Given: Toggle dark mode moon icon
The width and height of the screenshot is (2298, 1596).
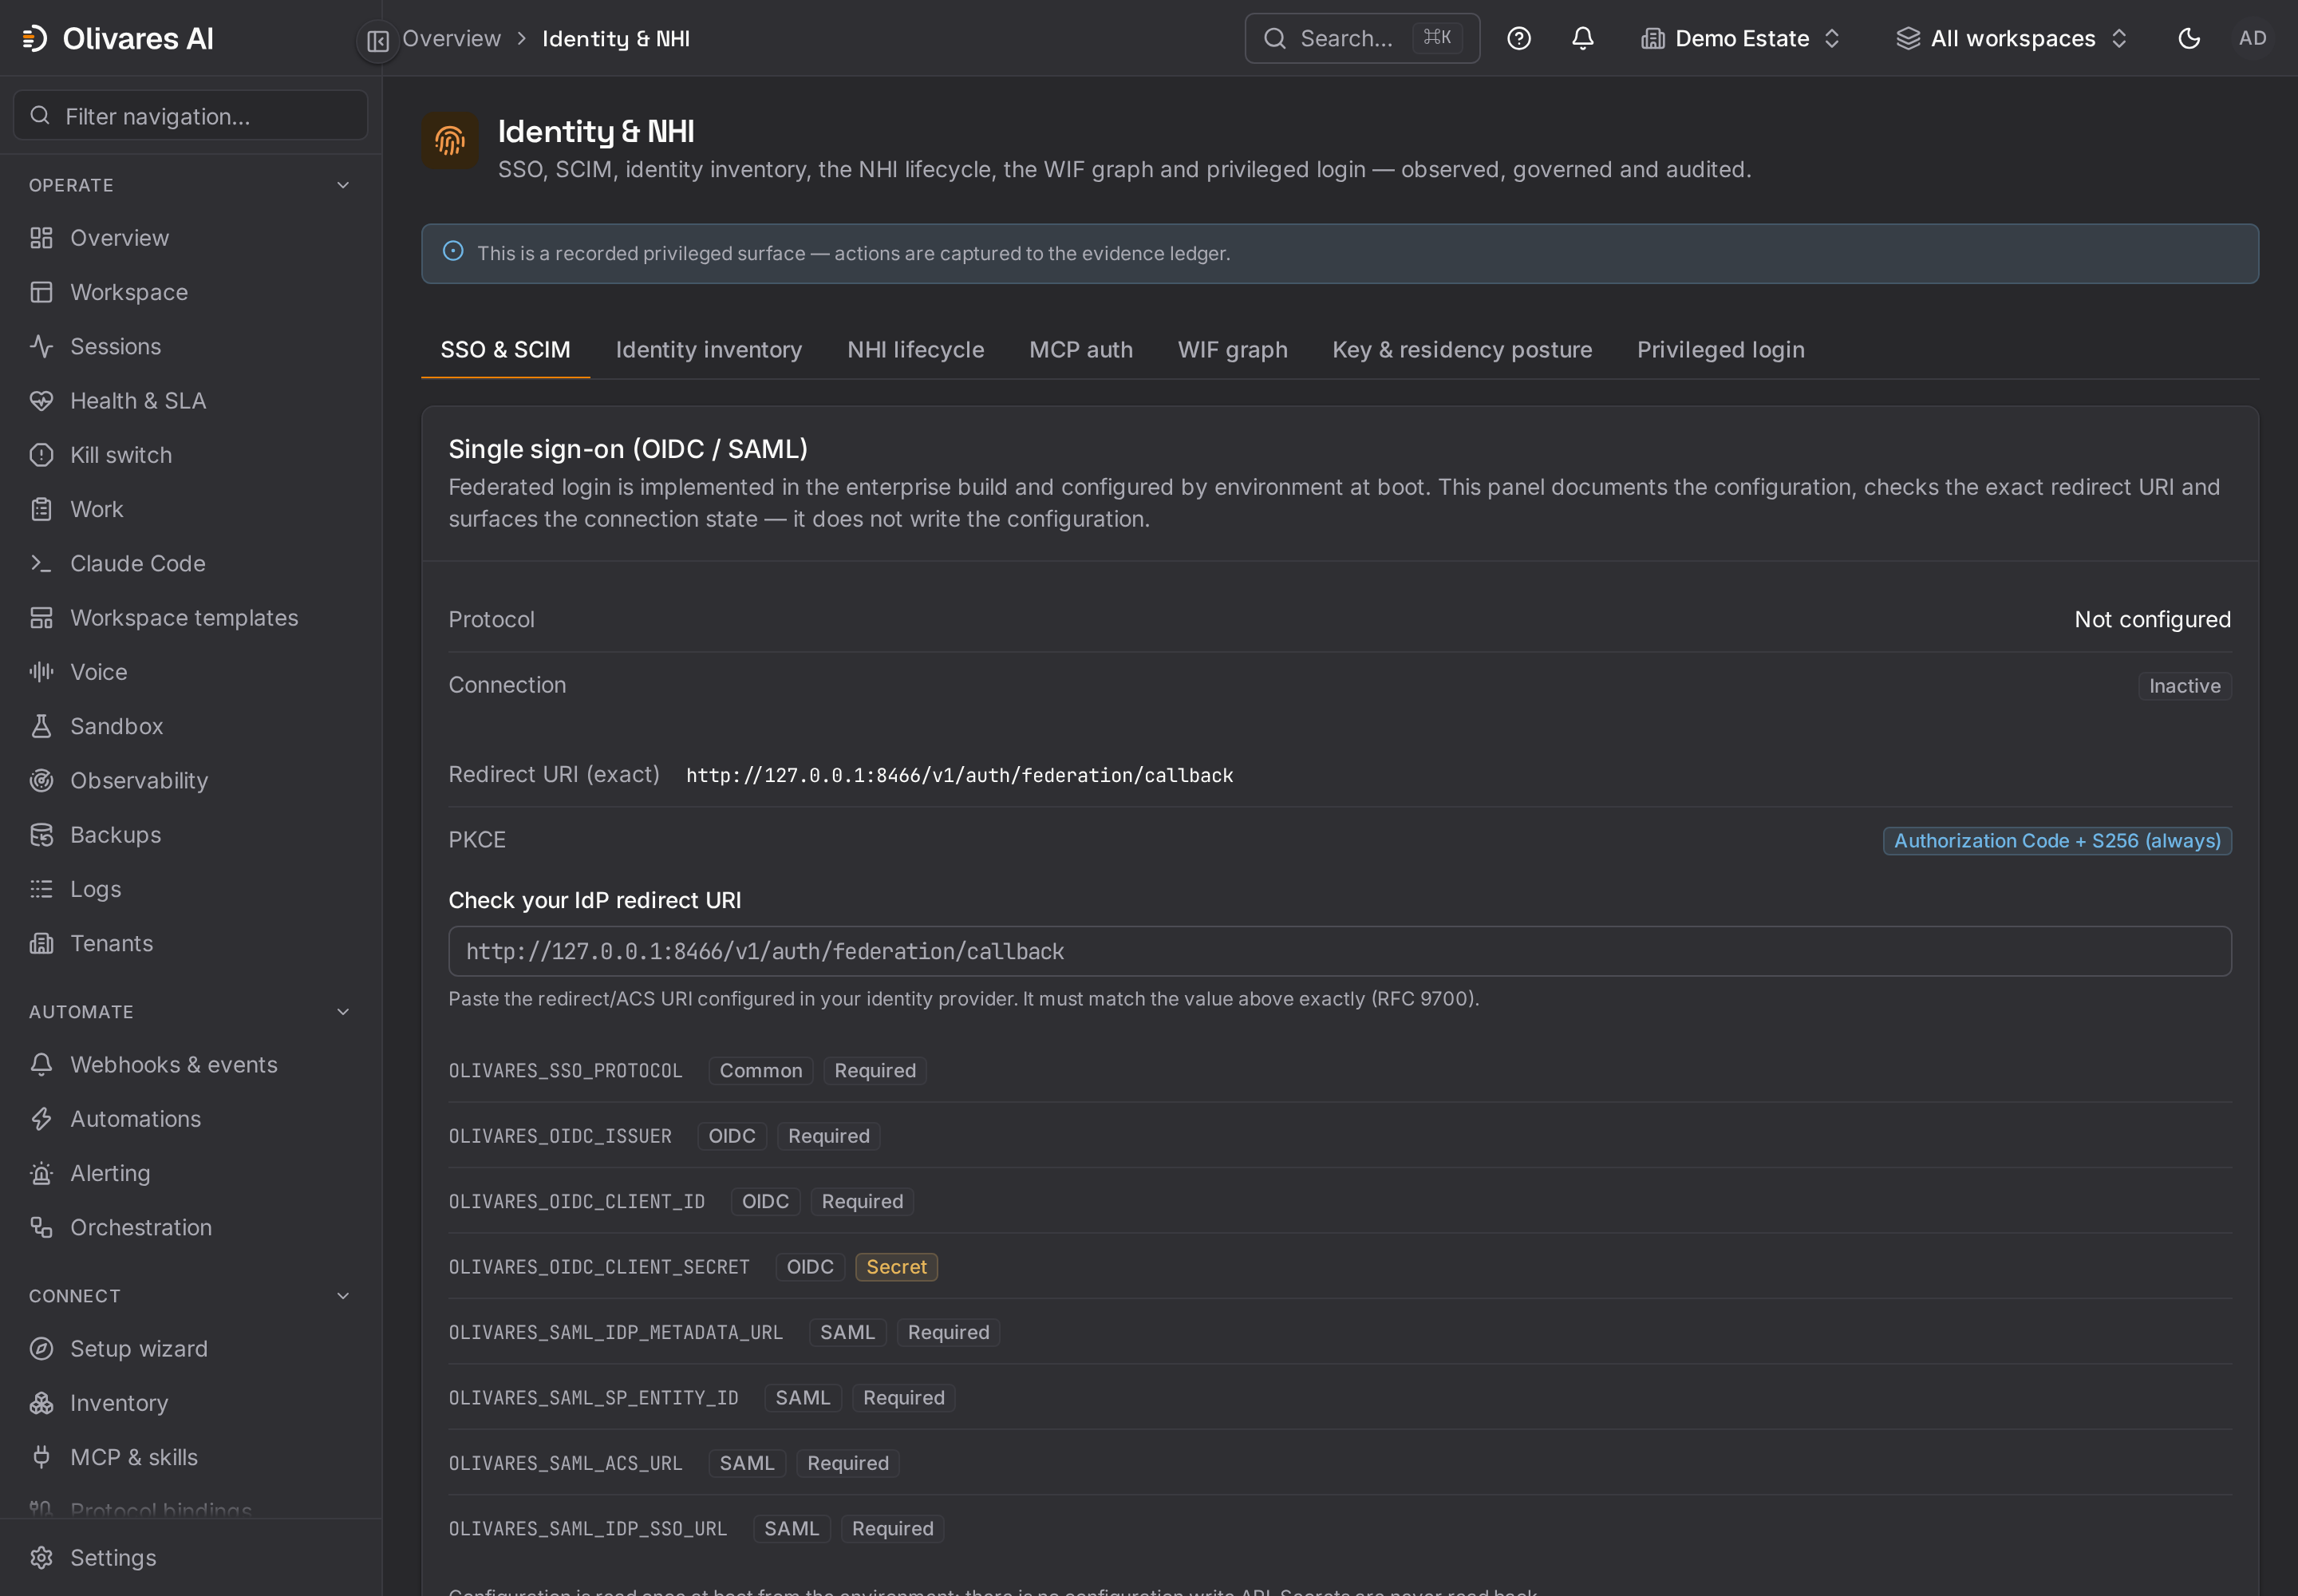Looking at the screenshot, I should [2188, 38].
